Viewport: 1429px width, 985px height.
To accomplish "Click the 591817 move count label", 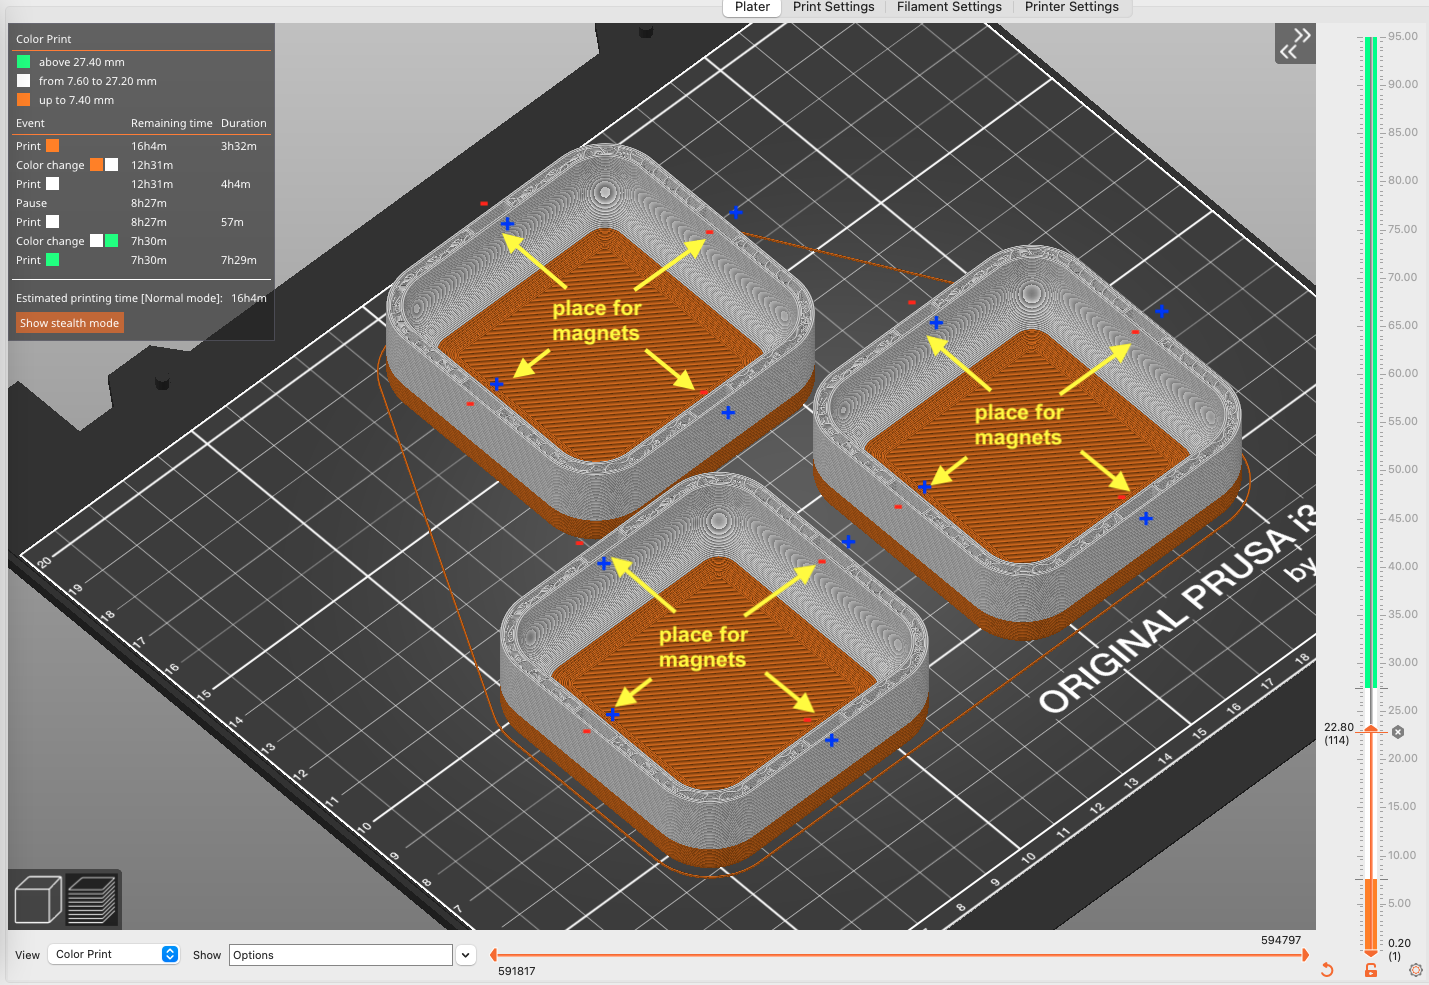I will (x=517, y=971).
